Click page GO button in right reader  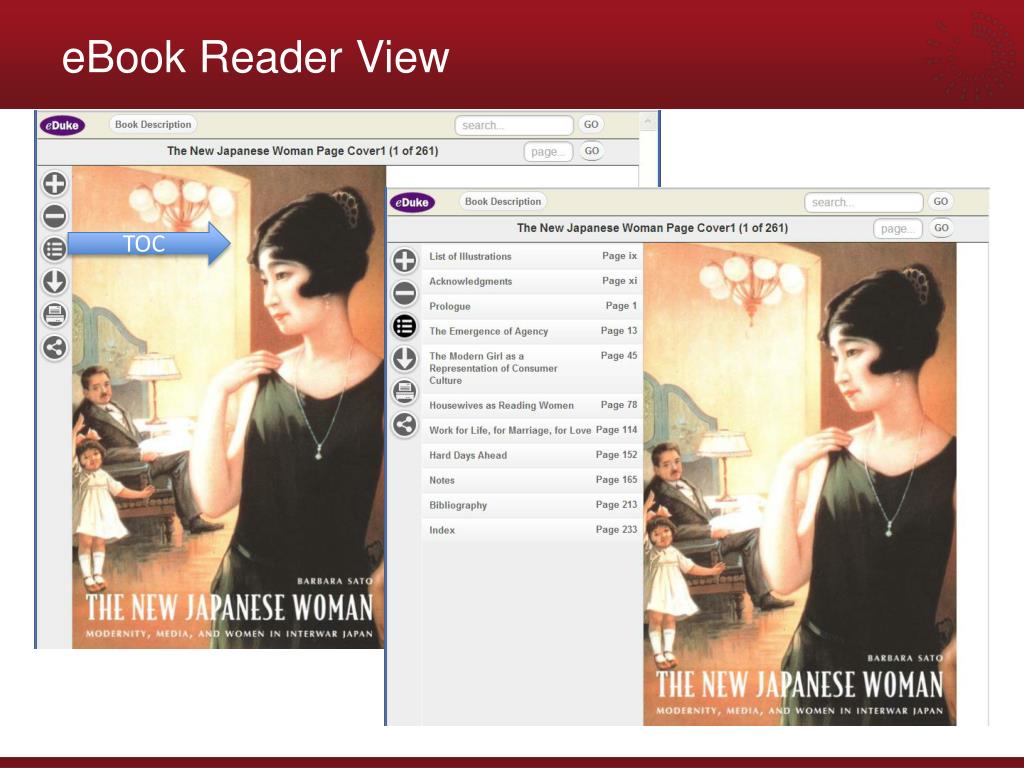[942, 228]
